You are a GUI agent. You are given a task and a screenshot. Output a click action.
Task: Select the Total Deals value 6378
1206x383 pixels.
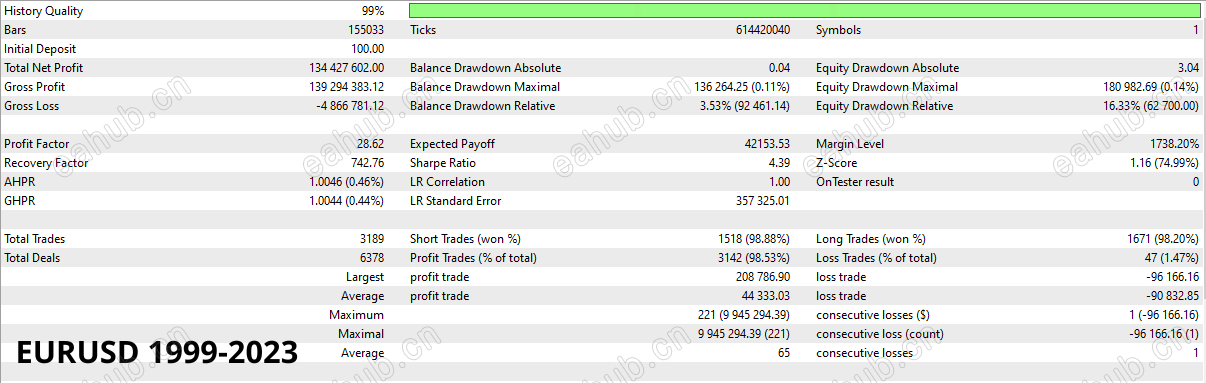click(371, 258)
